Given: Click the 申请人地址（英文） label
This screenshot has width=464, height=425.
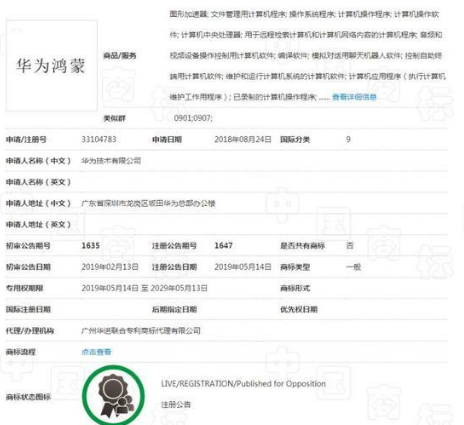Looking at the screenshot, I should click(38, 225).
